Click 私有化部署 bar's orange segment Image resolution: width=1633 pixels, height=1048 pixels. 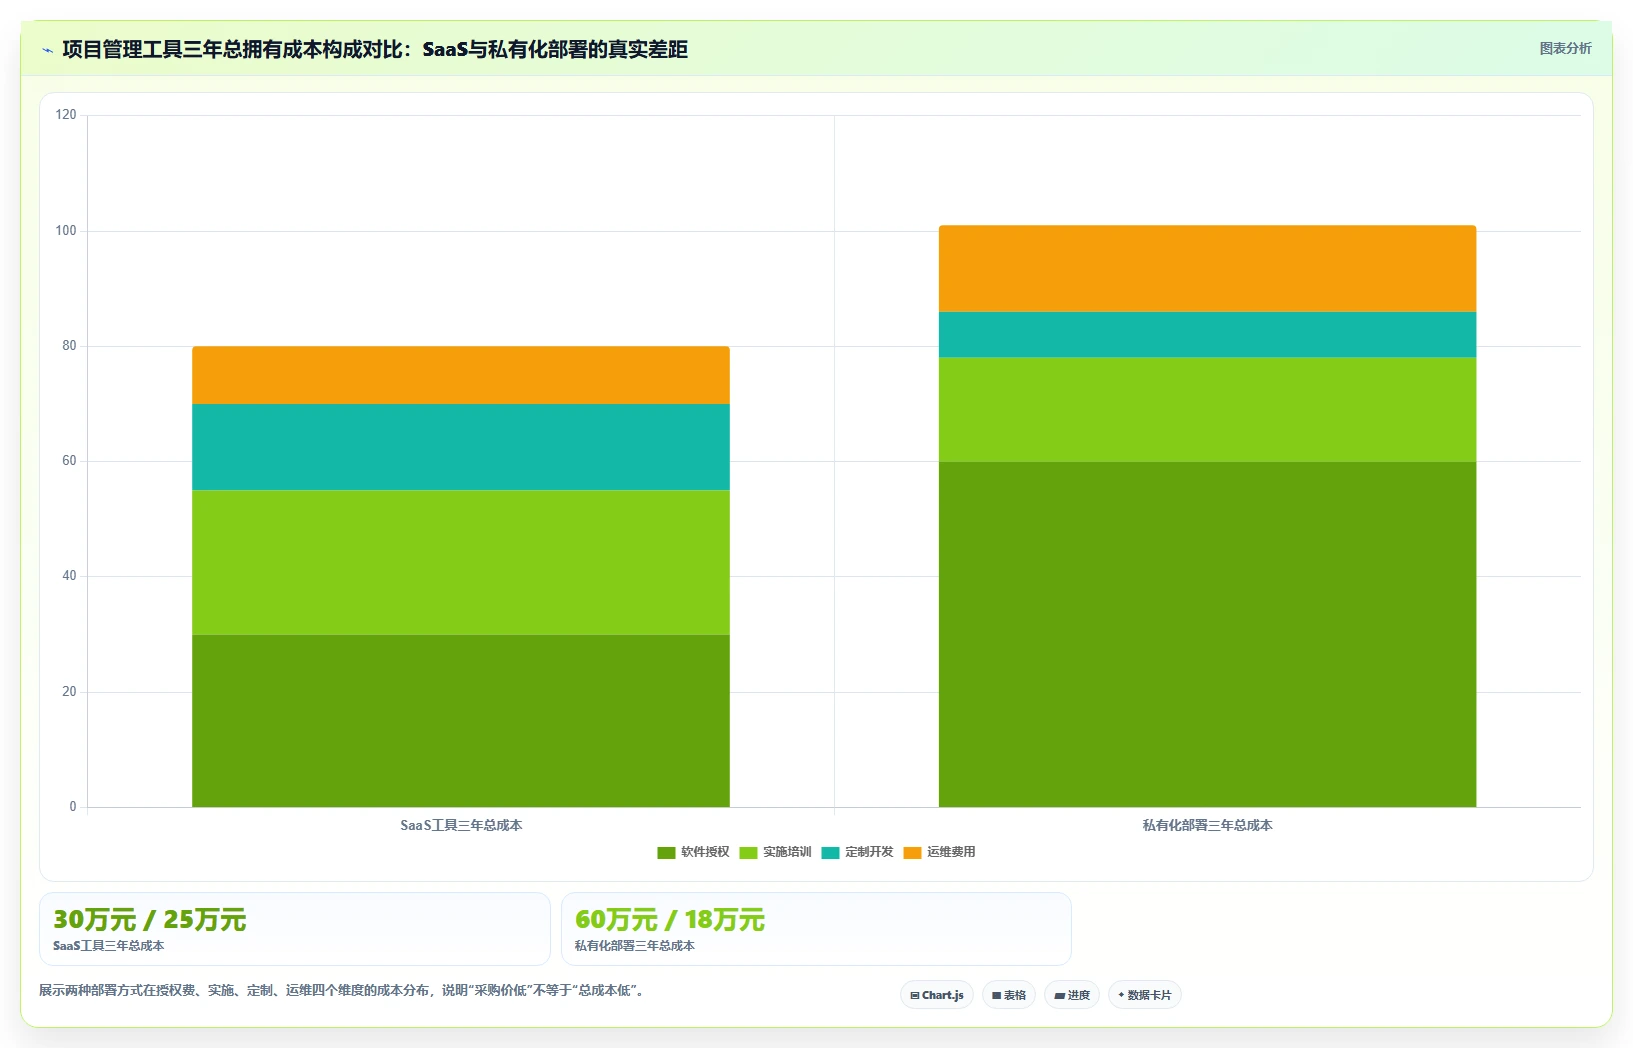coord(1207,268)
